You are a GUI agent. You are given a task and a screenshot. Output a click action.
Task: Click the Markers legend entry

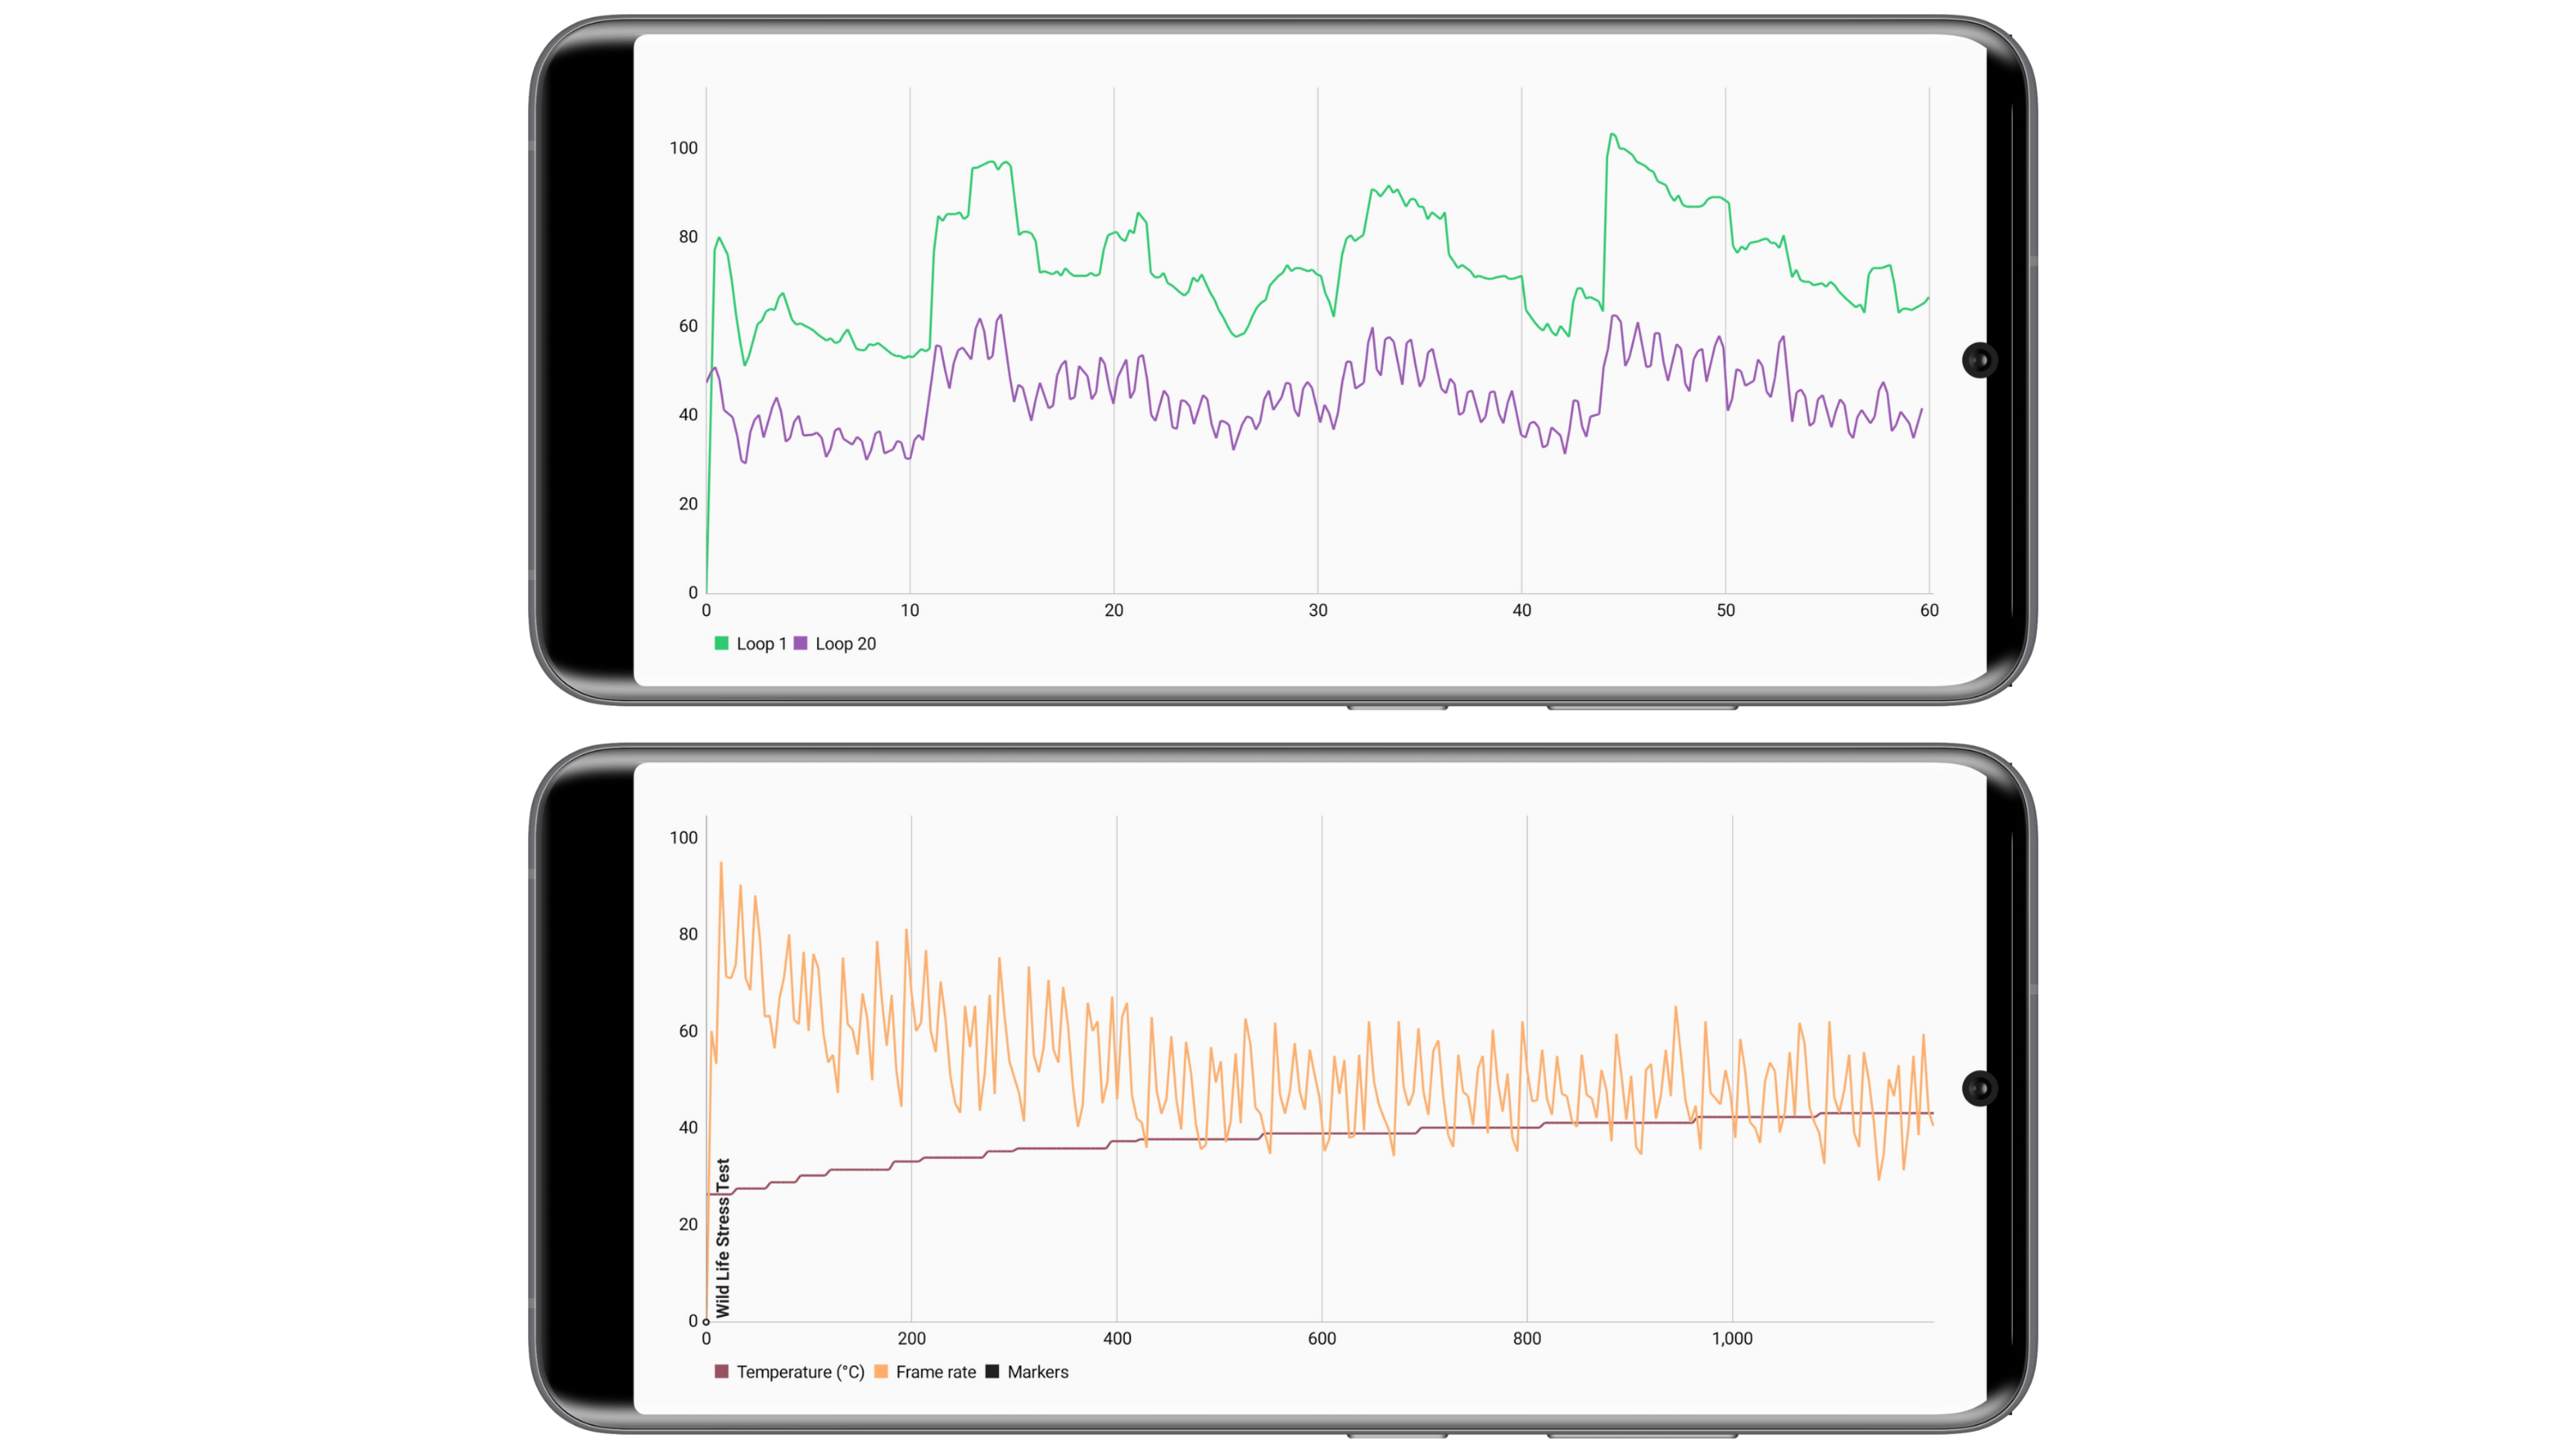point(1035,1372)
